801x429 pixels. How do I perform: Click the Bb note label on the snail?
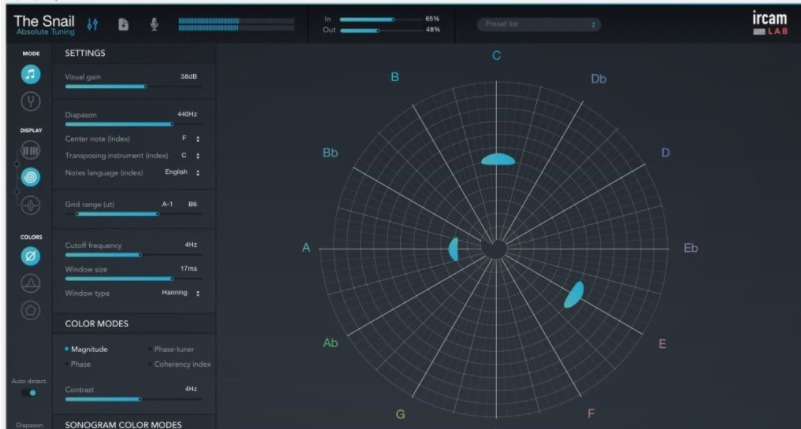click(330, 153)
